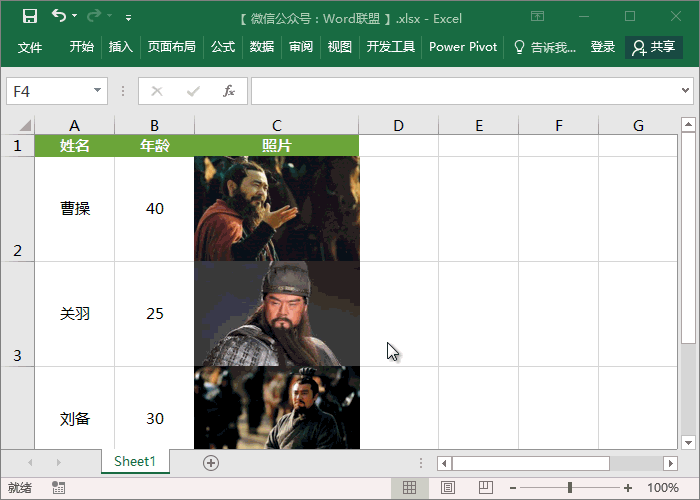Click the zoom out minus icon
The image size is (700, 500).
(x=512, y=487)
